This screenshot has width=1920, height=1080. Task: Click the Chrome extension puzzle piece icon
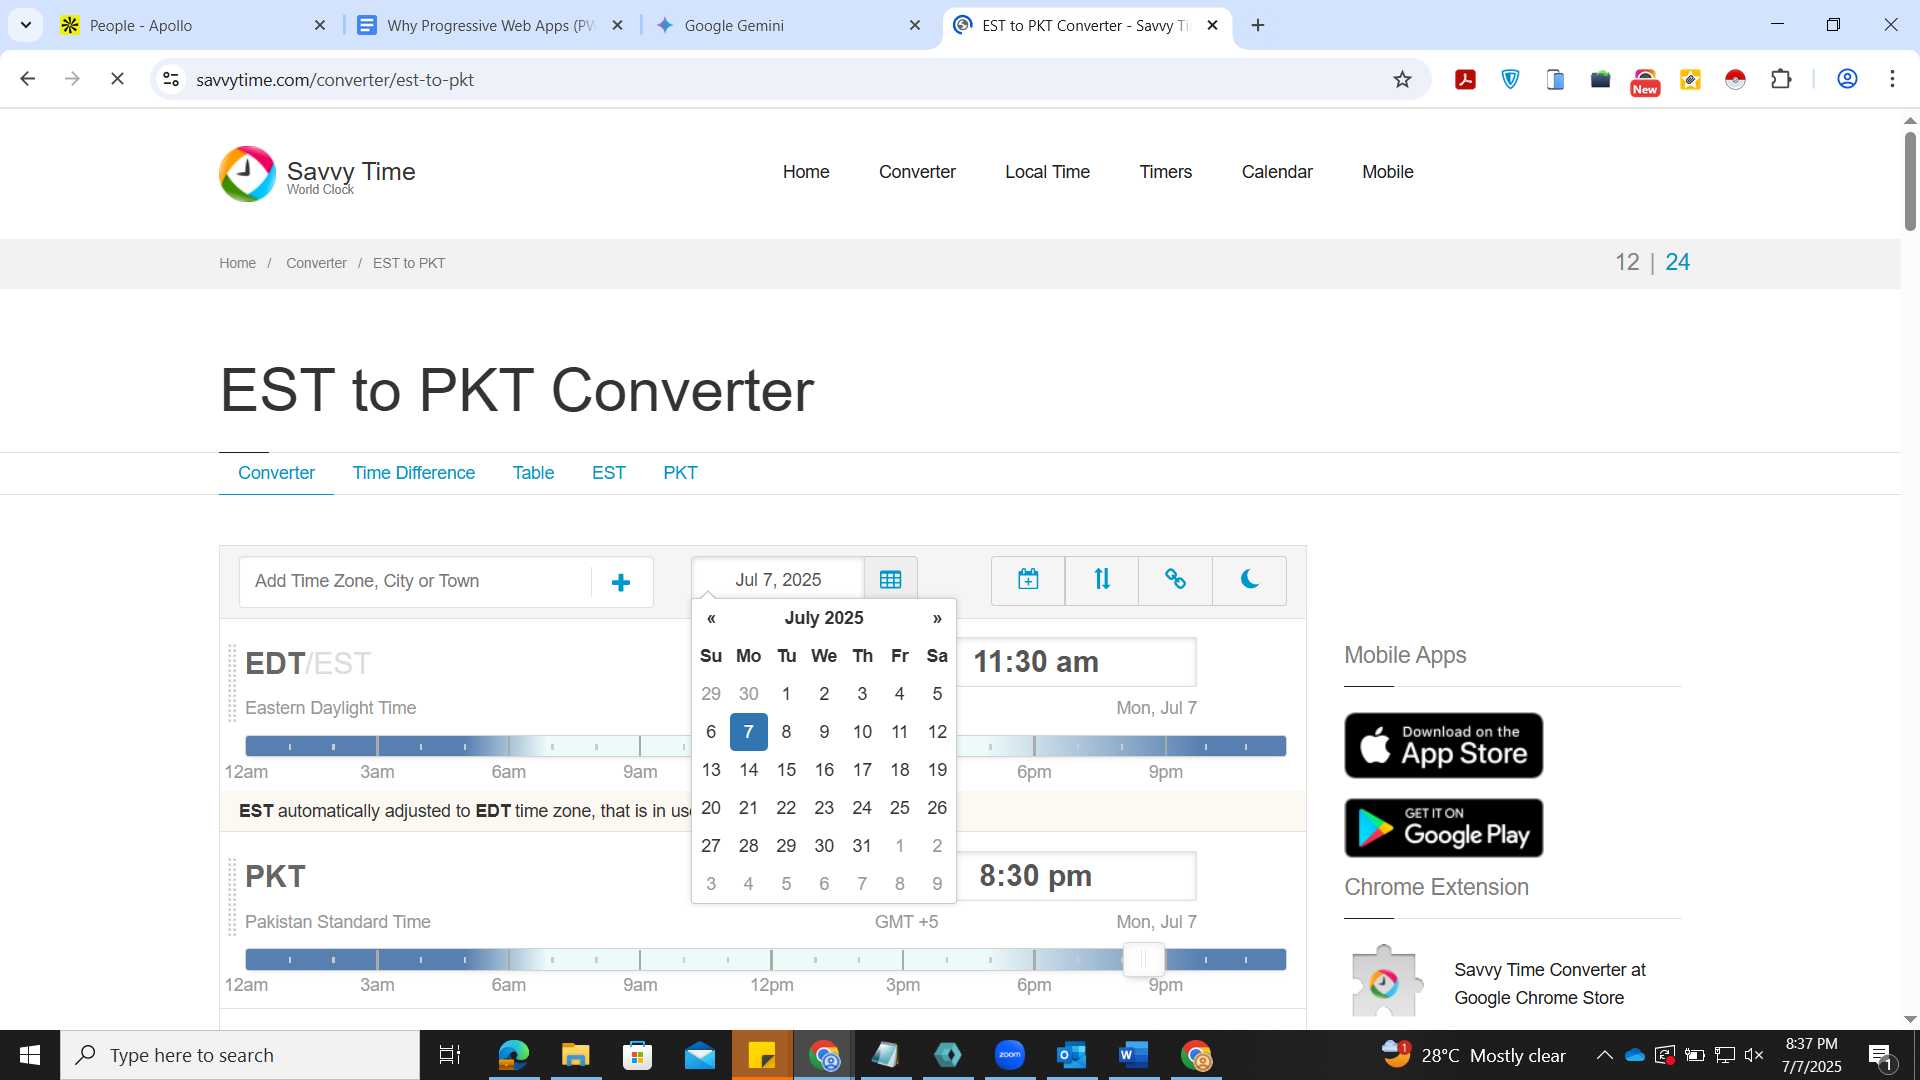click(x=1387, y=982)
